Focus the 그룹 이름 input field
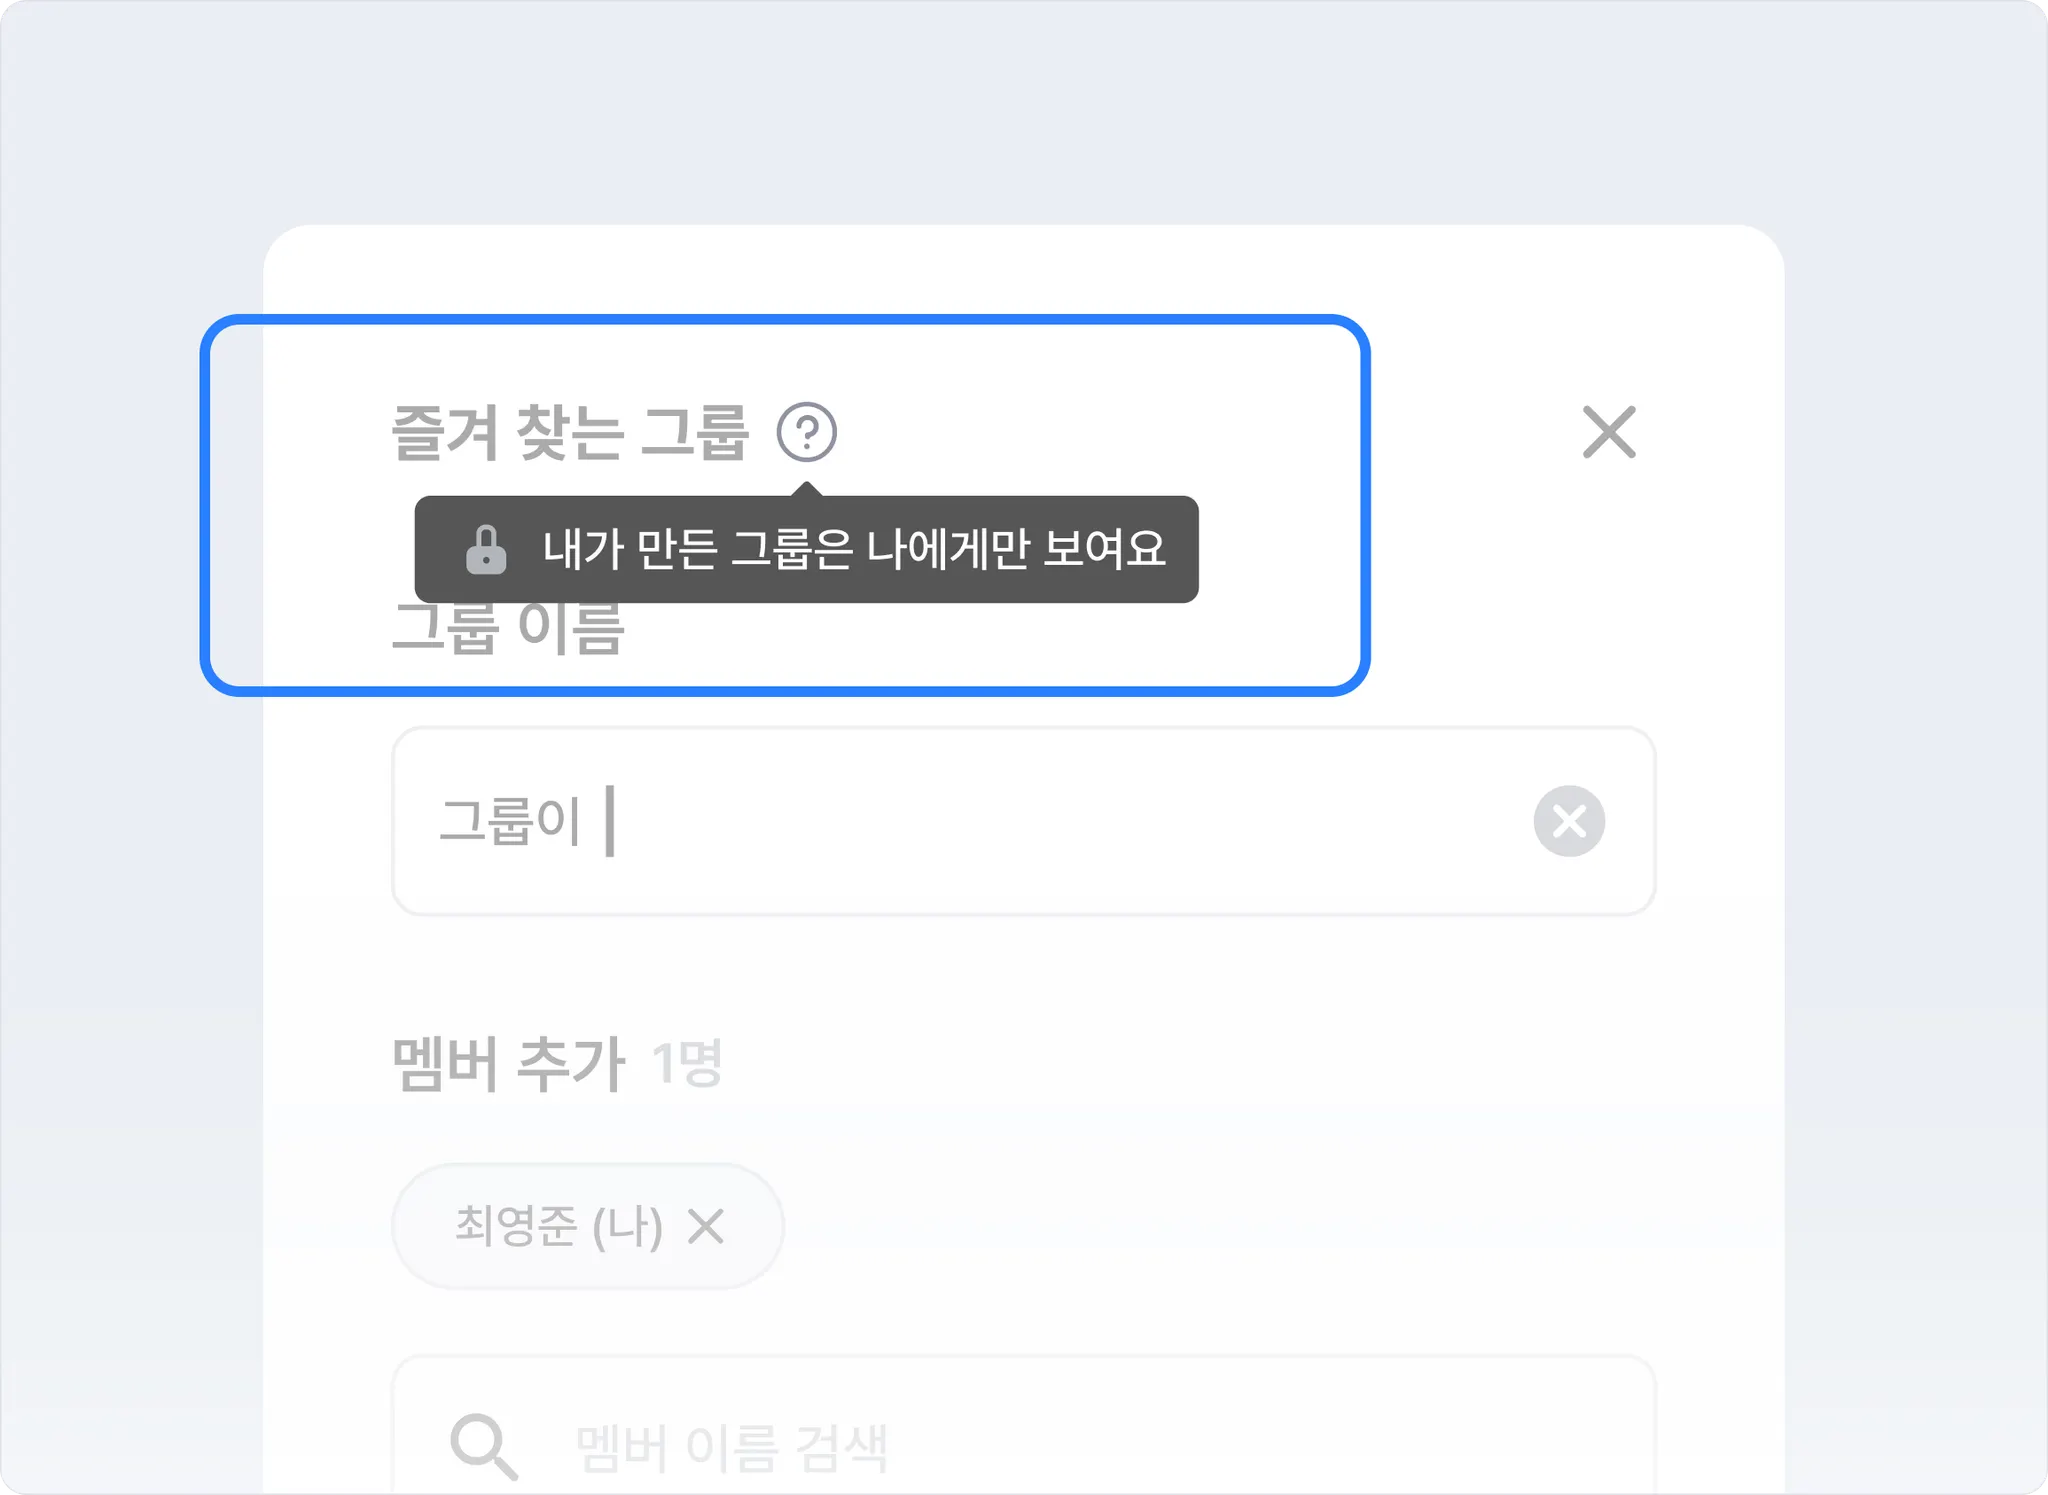 [x=1000, y=821]
